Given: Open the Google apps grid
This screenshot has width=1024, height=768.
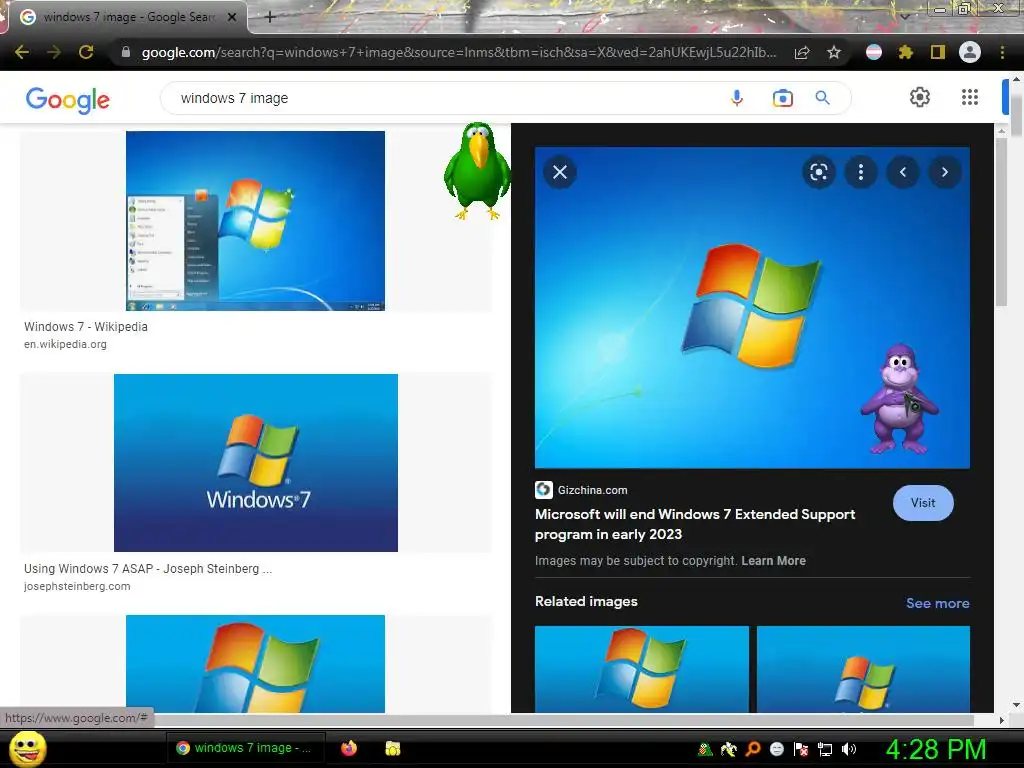Looking at the screenshot, I should pyautogui.click(x=970, y=97).
